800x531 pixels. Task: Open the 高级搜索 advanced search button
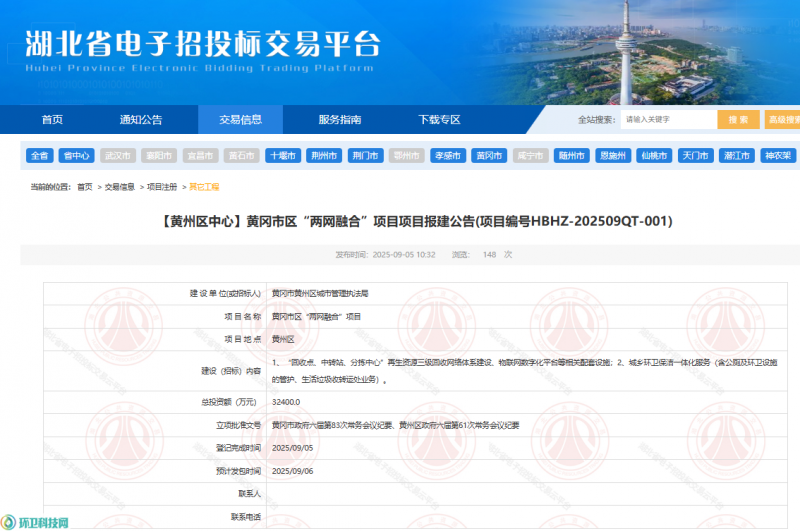(x=782, y=119)
